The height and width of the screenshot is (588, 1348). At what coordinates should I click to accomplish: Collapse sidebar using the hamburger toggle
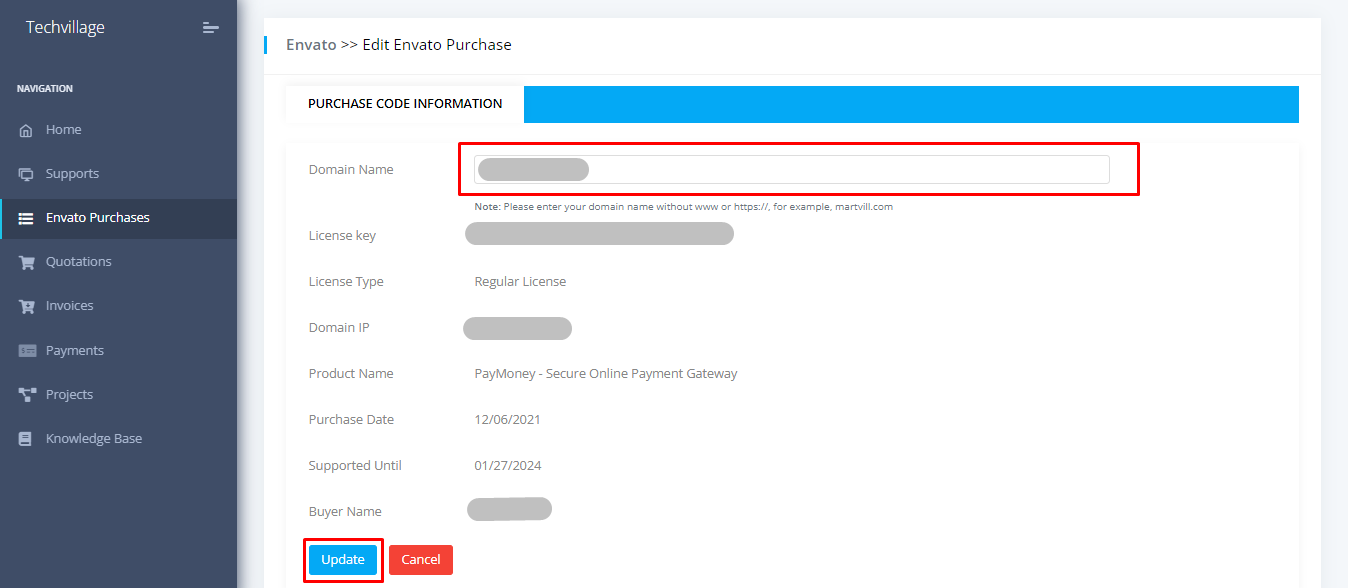210,28
